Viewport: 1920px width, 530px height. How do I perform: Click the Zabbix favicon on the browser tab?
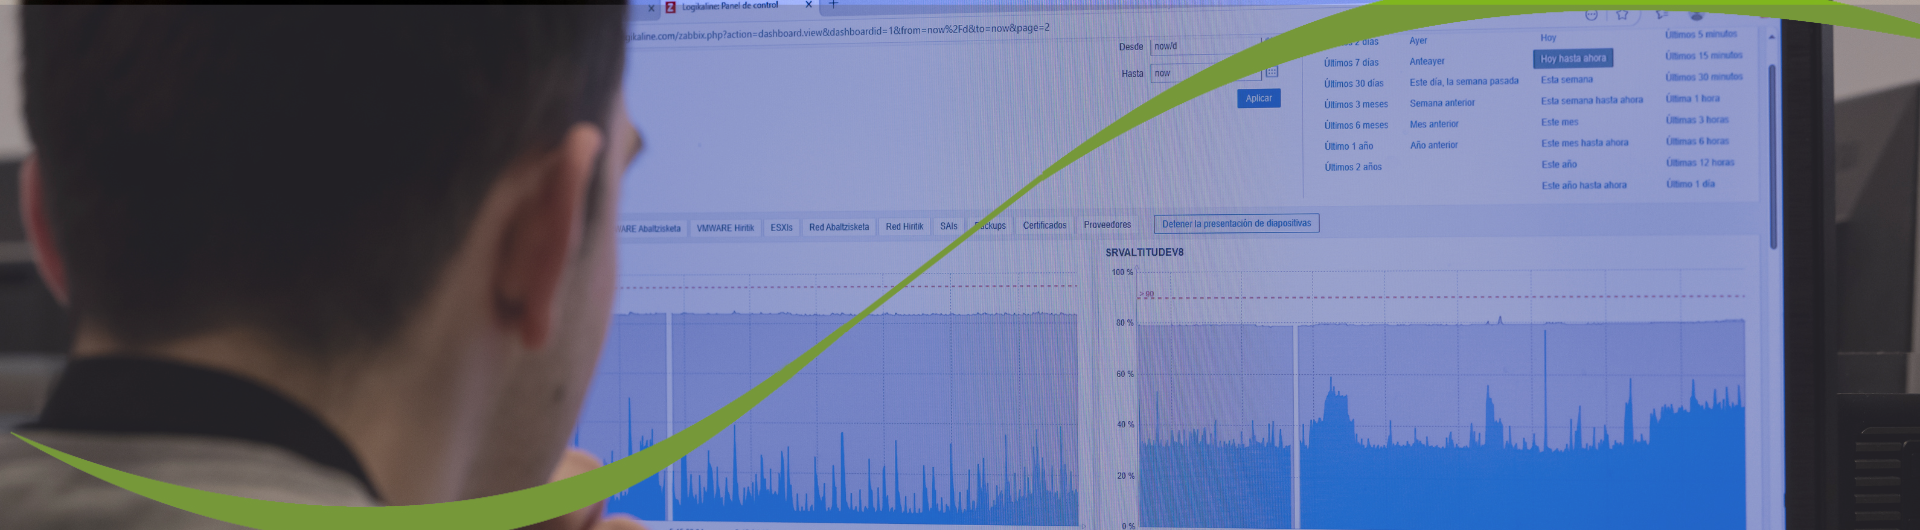point(671,7)
